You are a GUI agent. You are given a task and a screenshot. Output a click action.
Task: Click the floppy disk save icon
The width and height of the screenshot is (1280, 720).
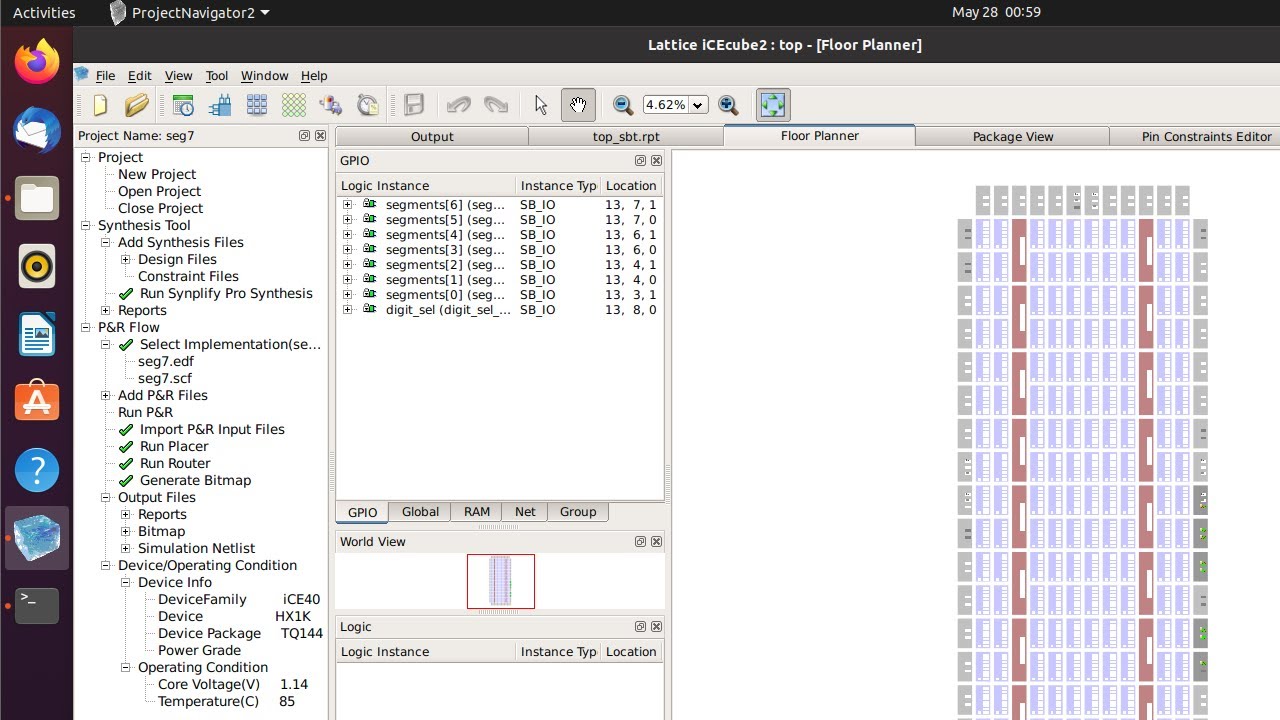pyautogui.click(x=414, y=105)
